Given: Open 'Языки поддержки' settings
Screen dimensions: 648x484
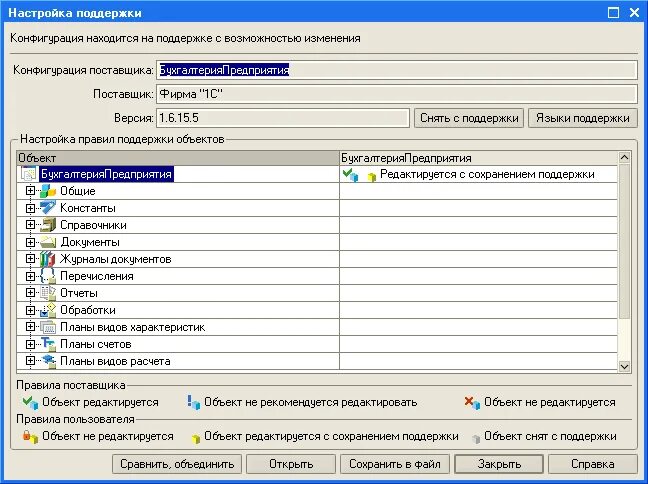Looking at the screenshot, I should (x=583, y=118).
